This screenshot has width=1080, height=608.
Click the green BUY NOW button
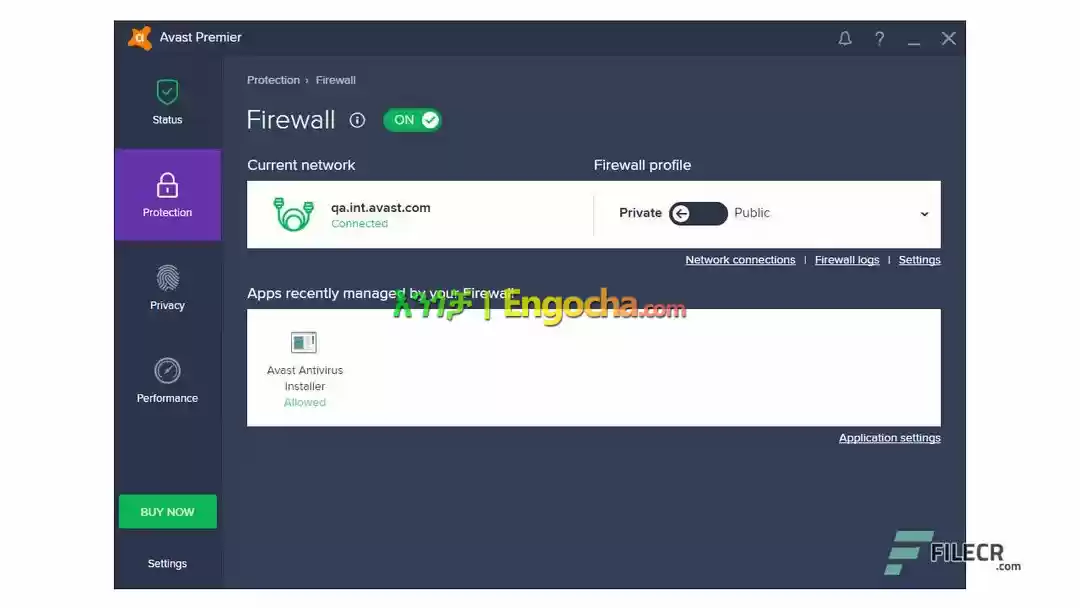167,512
